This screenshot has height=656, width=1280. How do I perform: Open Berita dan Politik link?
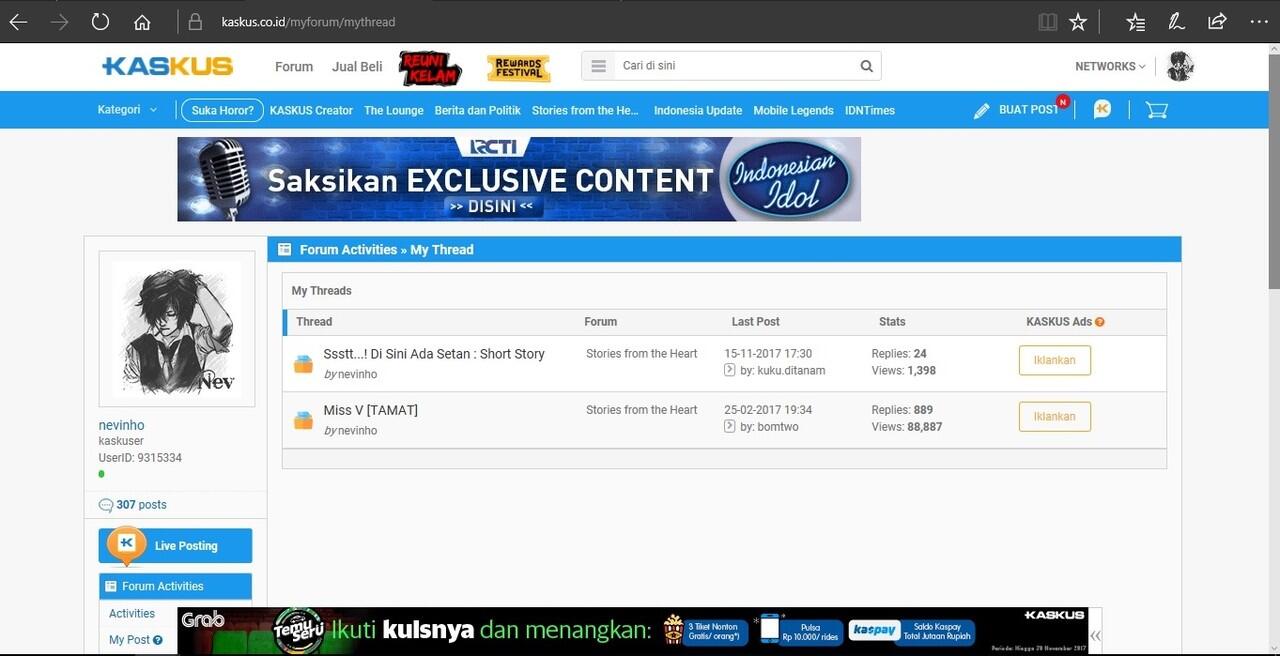click(478, 111)
